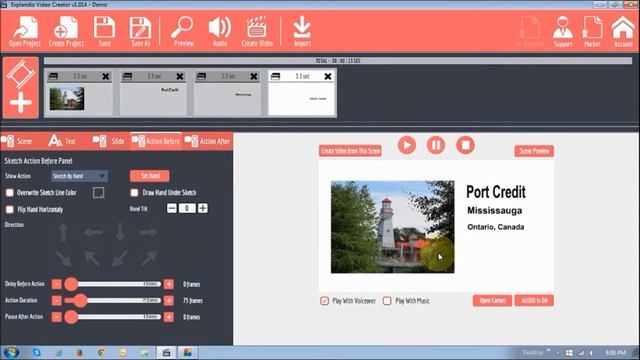
Task: Click the film frame scene icon
Action: [x=21, y=74]
